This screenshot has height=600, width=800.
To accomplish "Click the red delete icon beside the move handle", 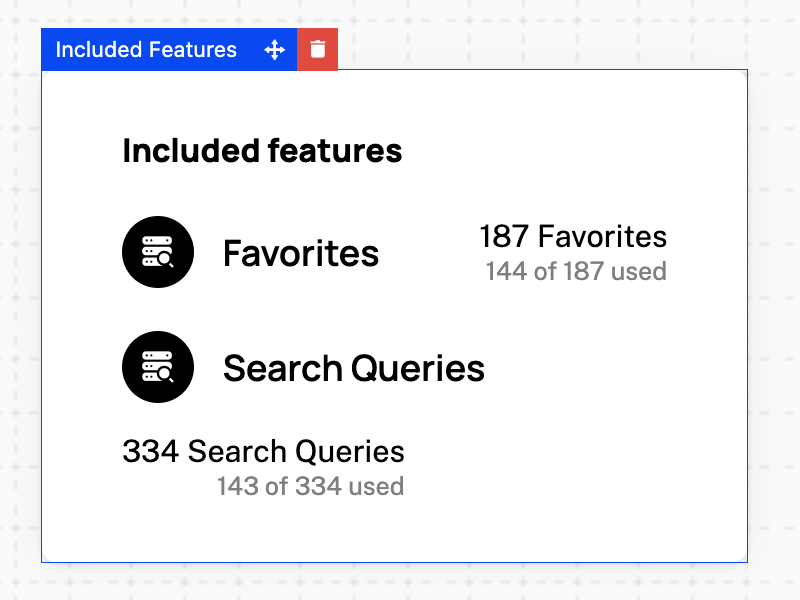I will click(317, 49).
